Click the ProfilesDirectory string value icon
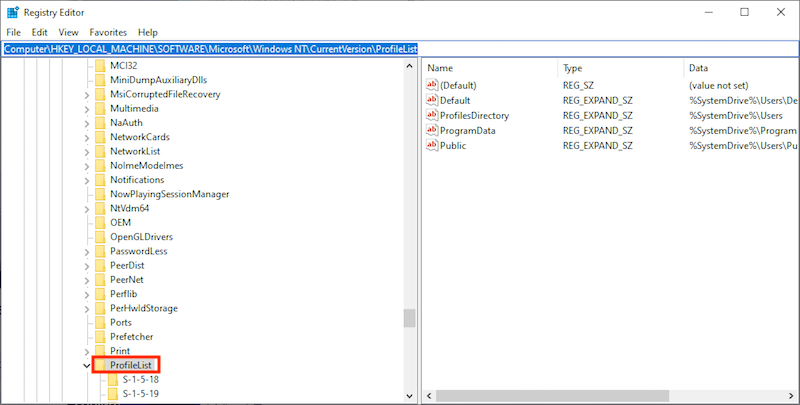 432,115
